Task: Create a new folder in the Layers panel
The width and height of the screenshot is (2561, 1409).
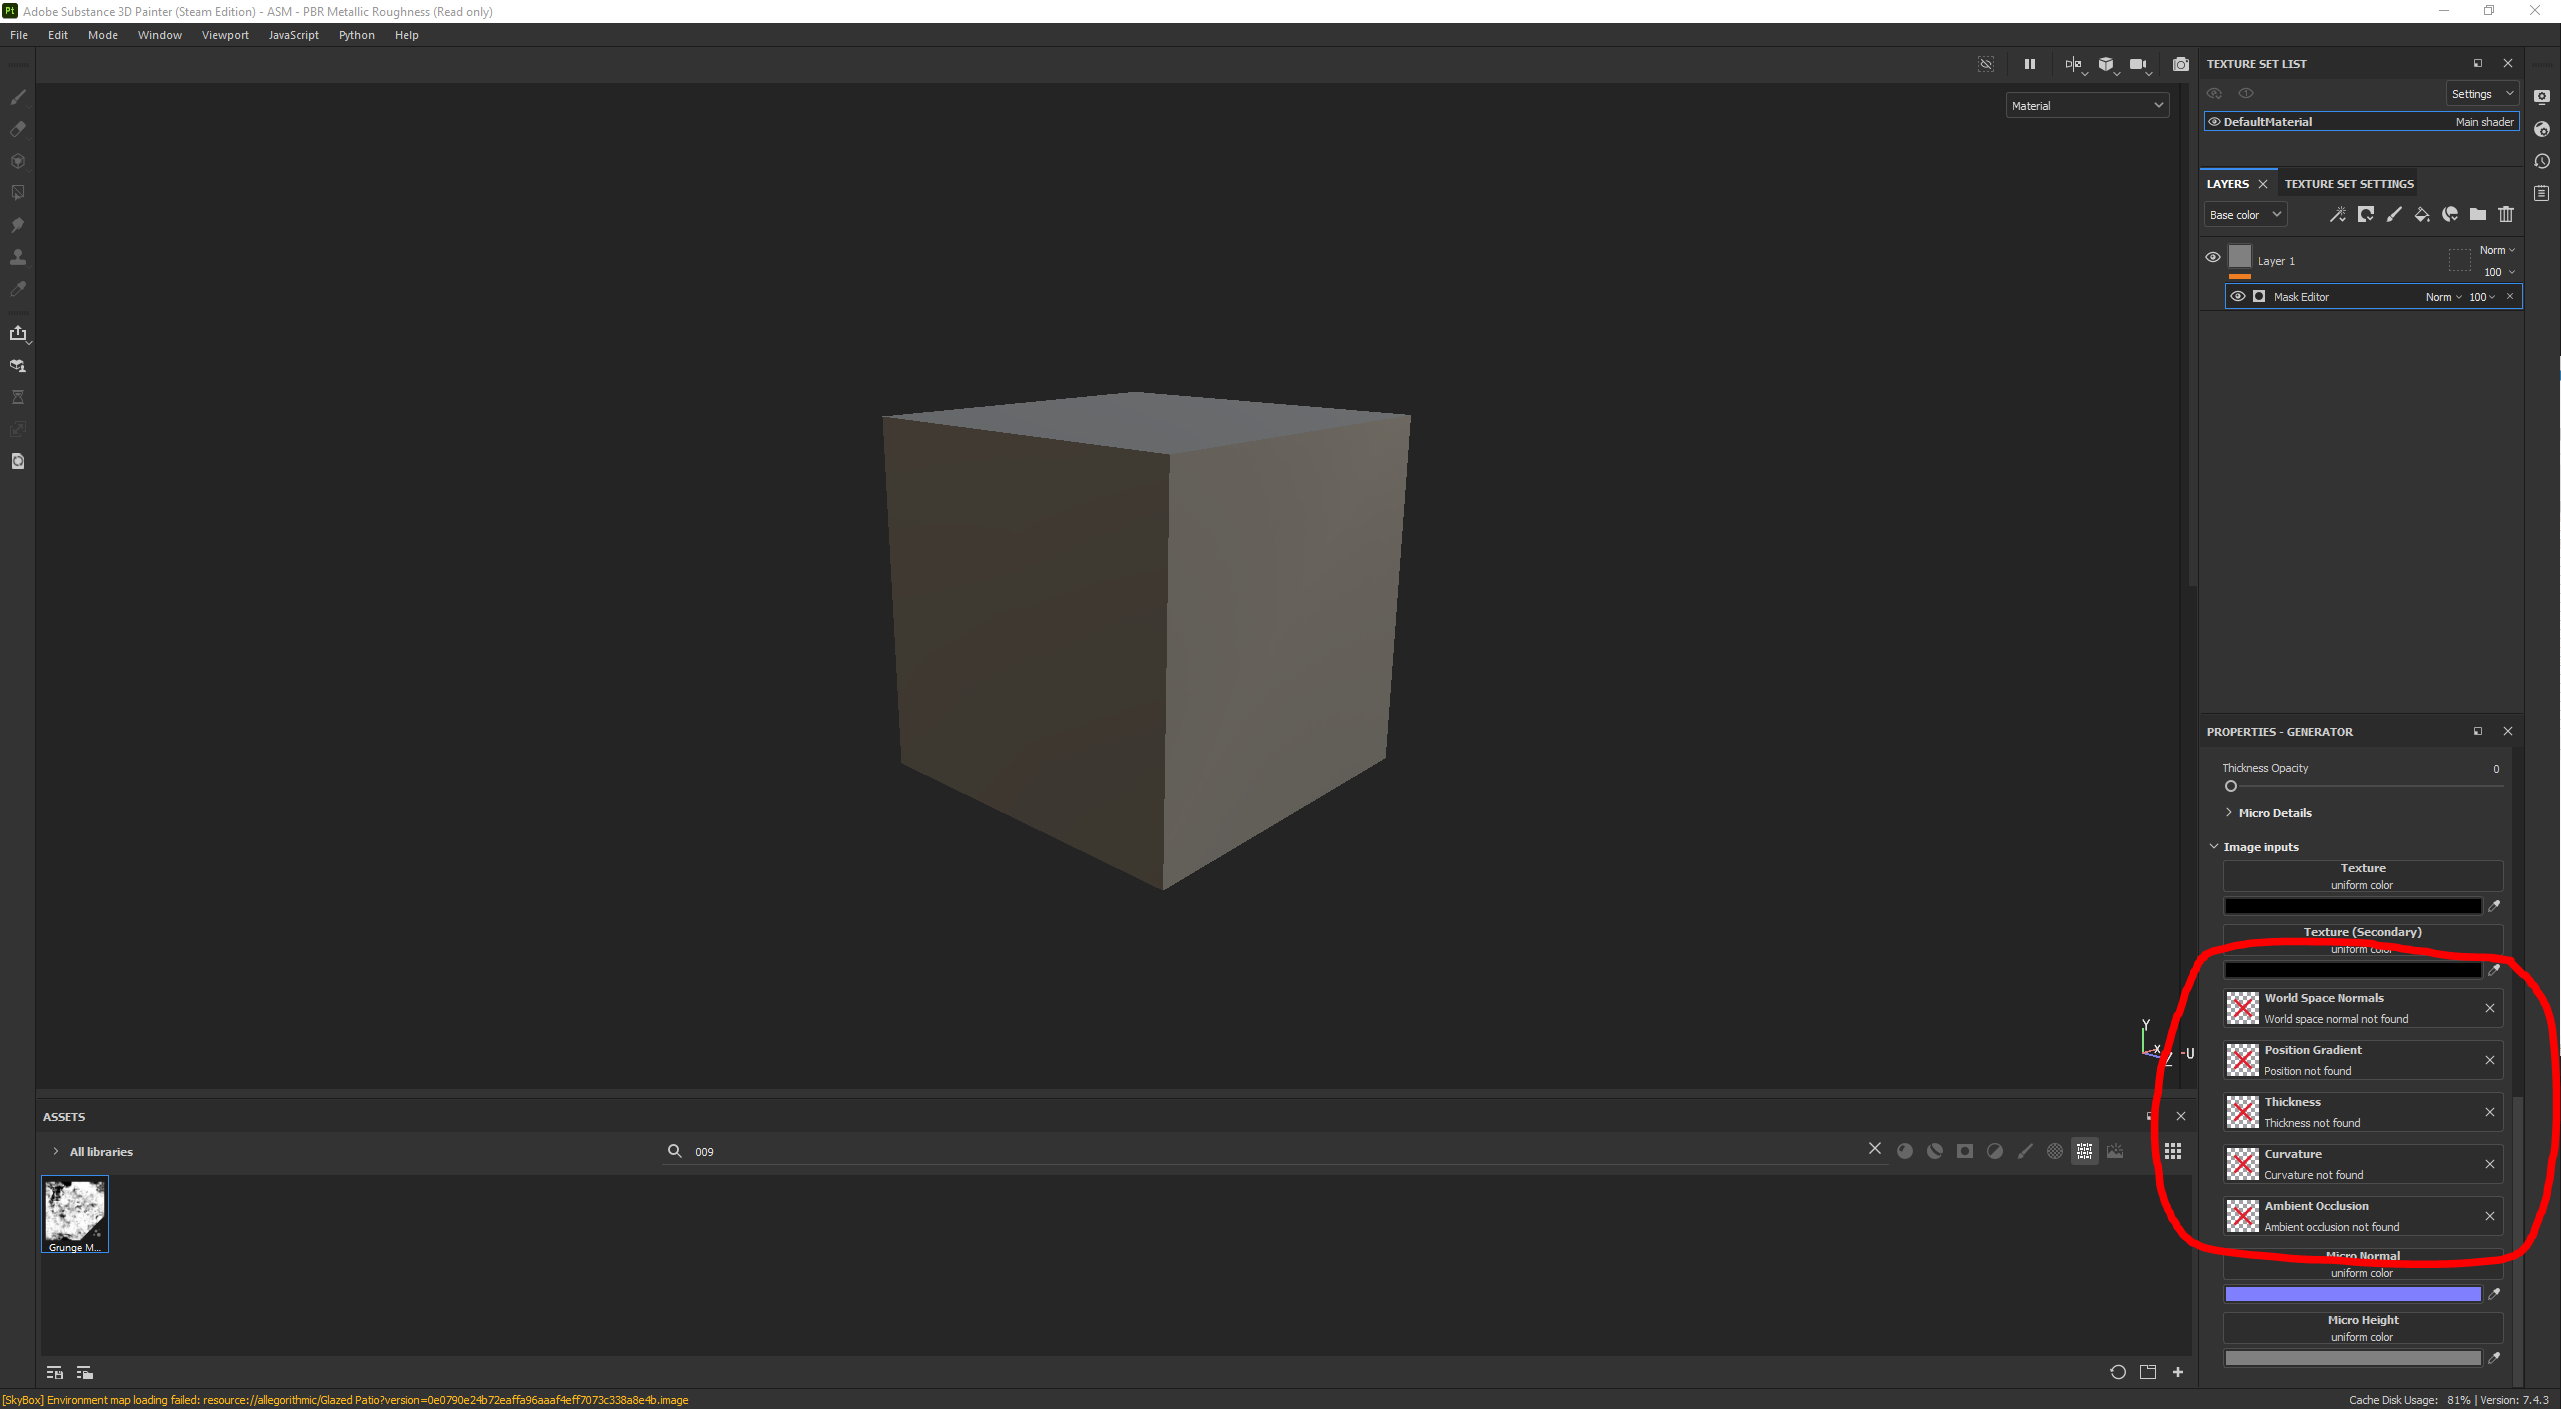Action: coord(2478,214)
